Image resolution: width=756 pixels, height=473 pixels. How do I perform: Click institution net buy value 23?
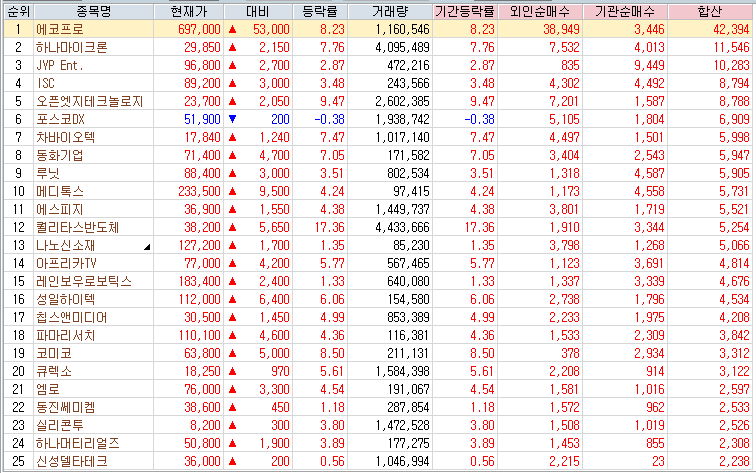(658, 461)
